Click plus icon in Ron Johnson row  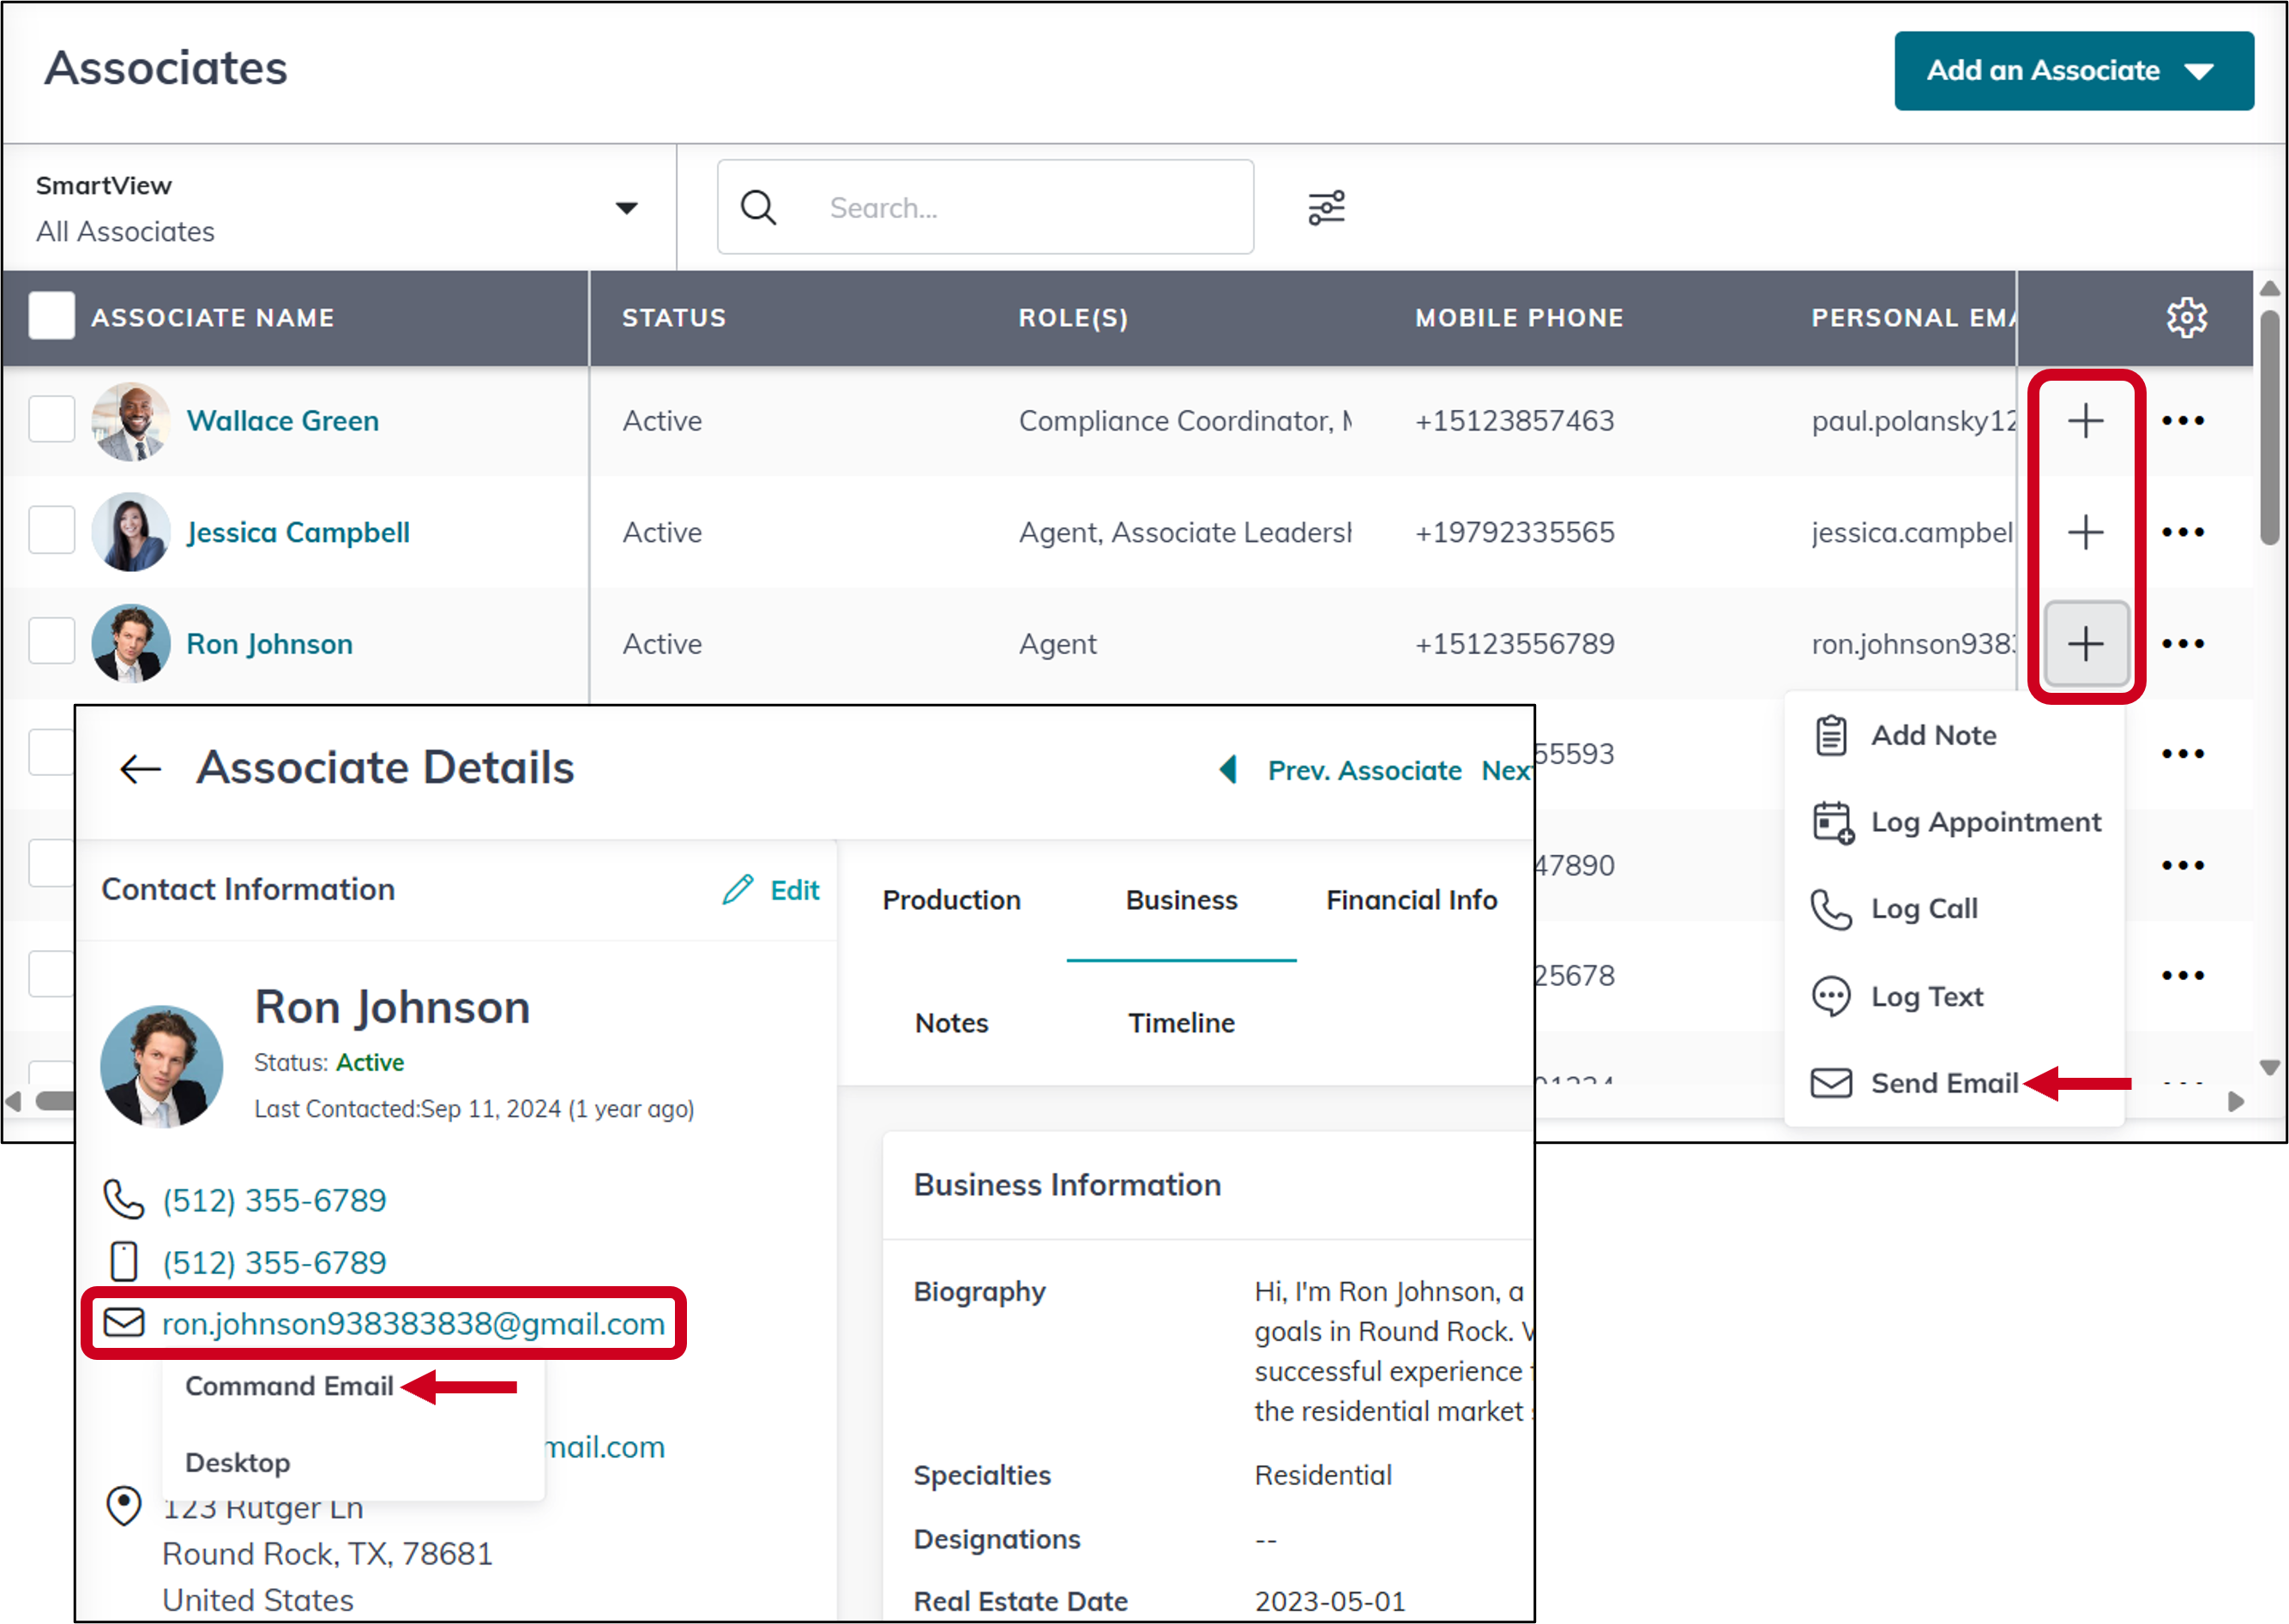[x=2085, y=644]
